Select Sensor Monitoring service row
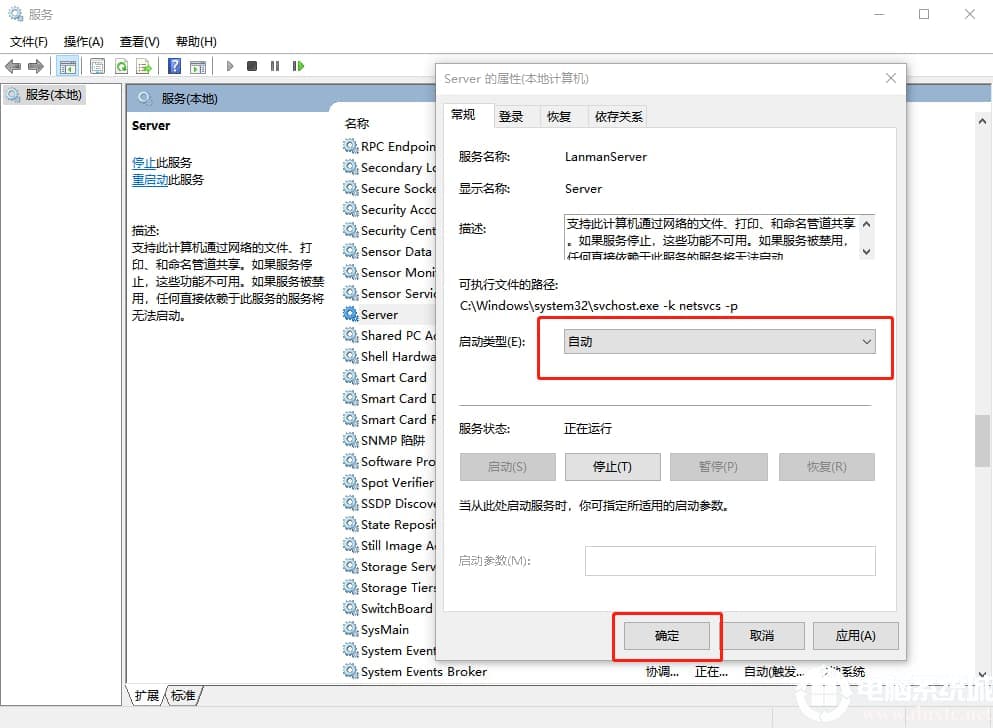This screenshot has width=993, height=728. tap(389, 272)
